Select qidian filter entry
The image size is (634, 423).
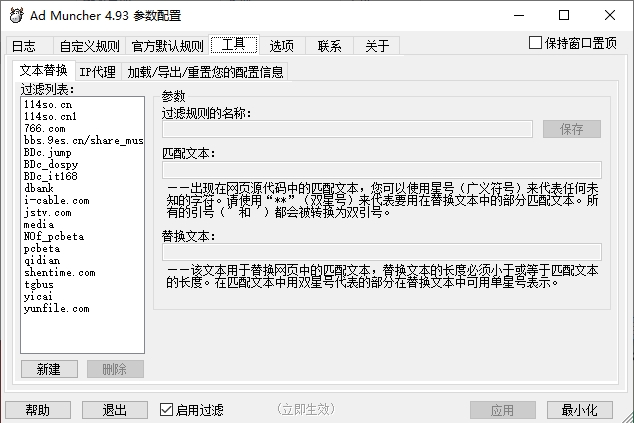[82, 260]
